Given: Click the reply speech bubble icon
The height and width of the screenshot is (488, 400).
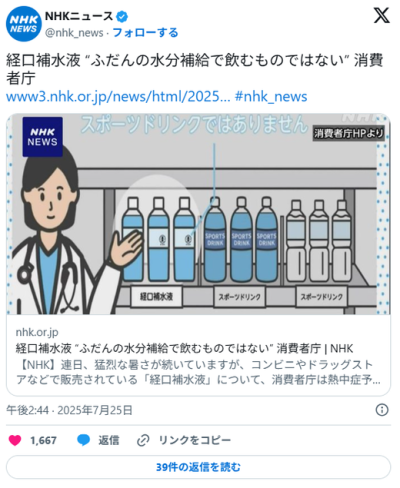Looking at the screenshot, I should (x=83, y=440).
